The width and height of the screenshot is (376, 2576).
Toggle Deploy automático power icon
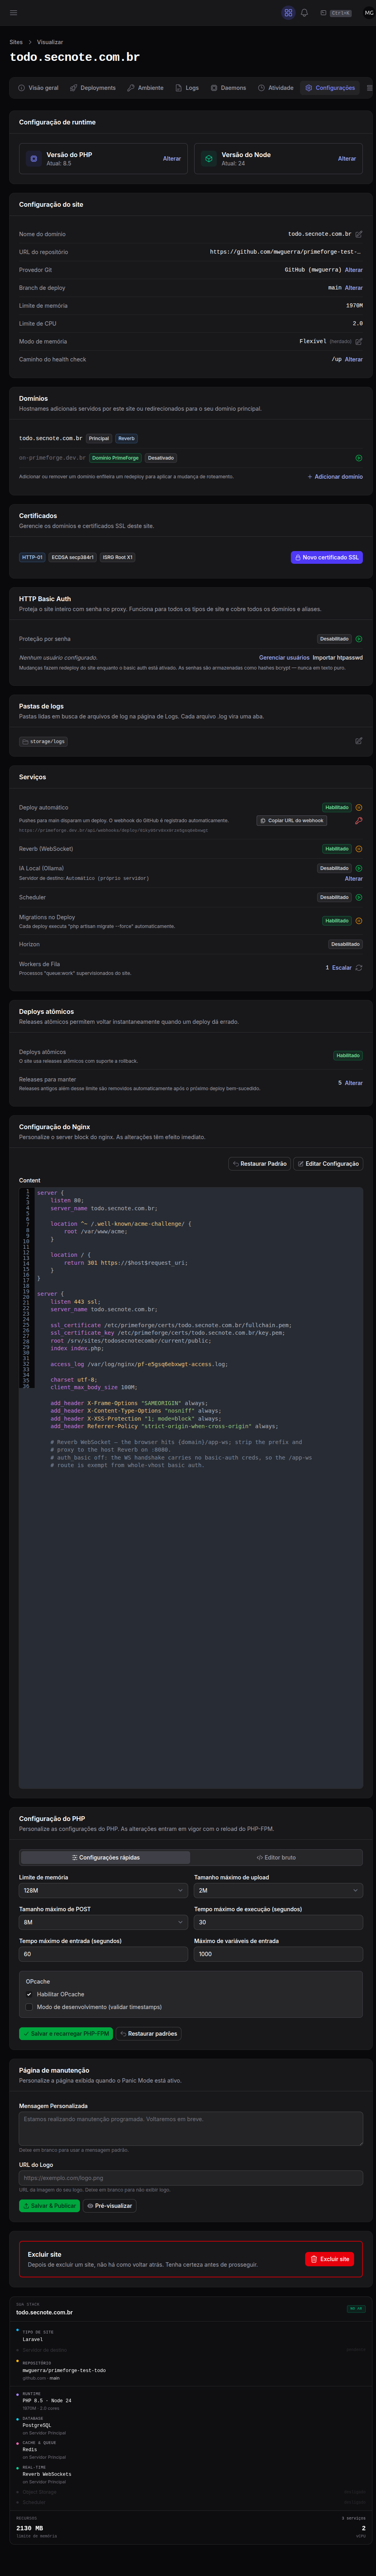point(359,807)
